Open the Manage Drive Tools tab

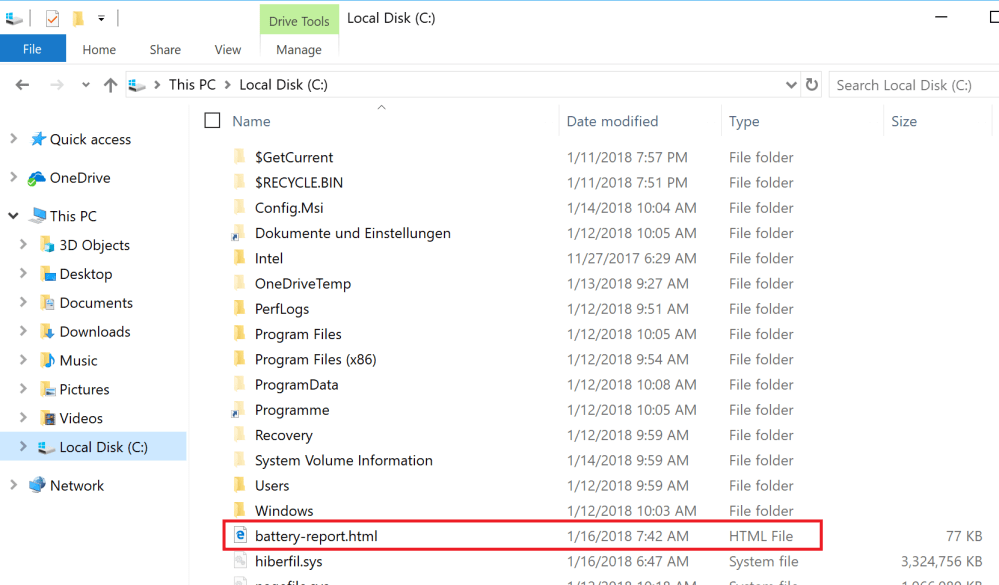[x=299, y=49]
